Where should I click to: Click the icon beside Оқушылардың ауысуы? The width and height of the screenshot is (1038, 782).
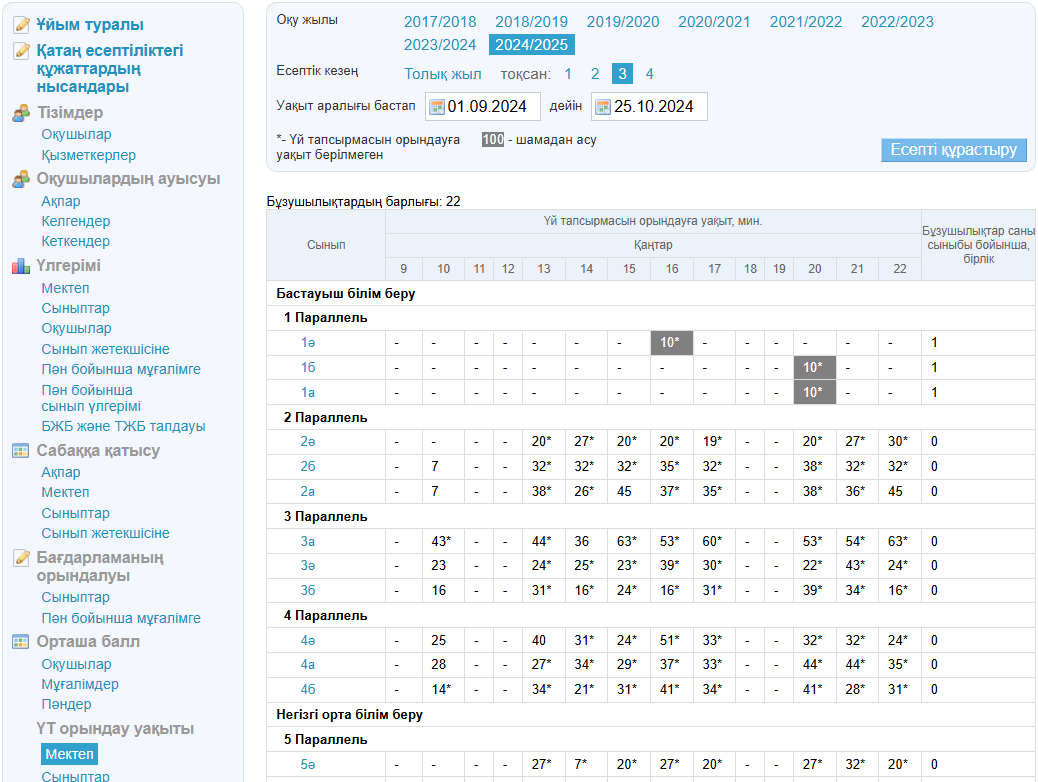tap(21, 179)
